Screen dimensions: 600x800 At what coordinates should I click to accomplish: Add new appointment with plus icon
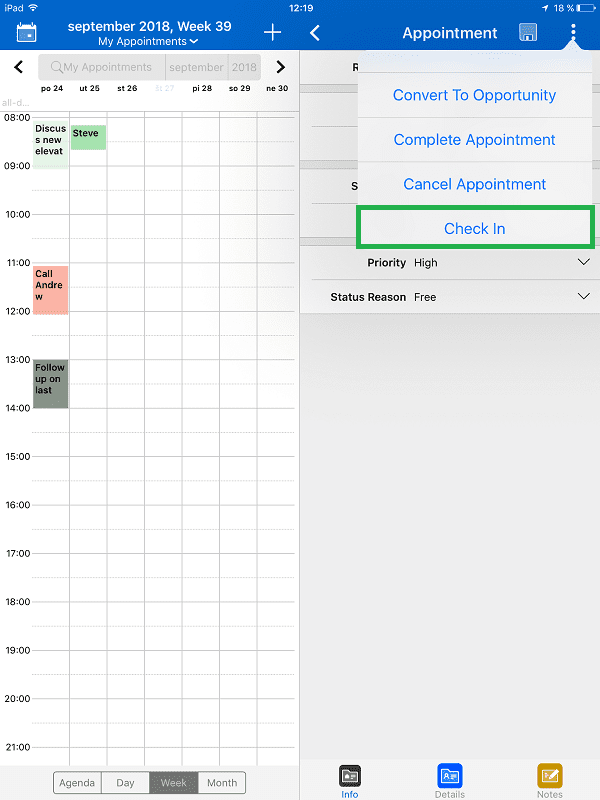tap(272, 33)
